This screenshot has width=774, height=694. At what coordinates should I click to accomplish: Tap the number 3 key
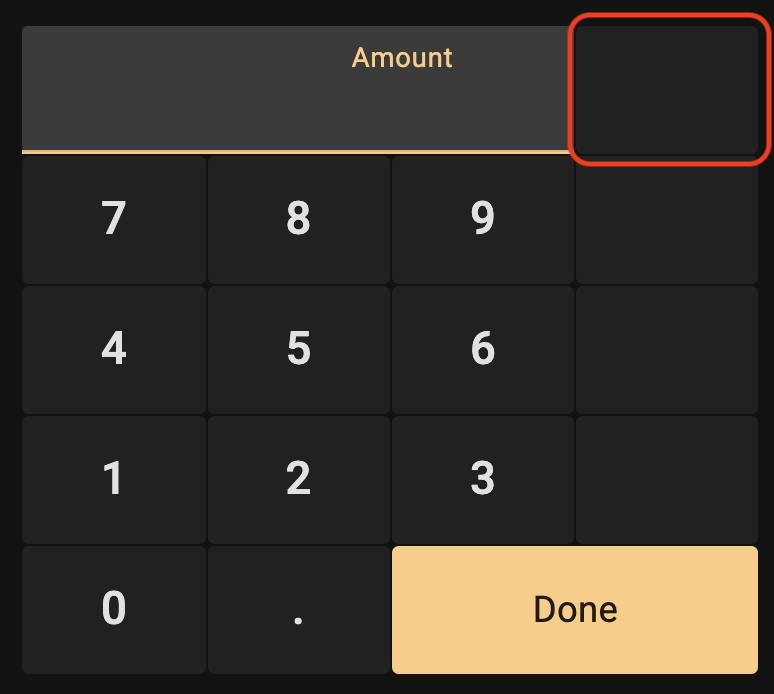click(483, 479)
